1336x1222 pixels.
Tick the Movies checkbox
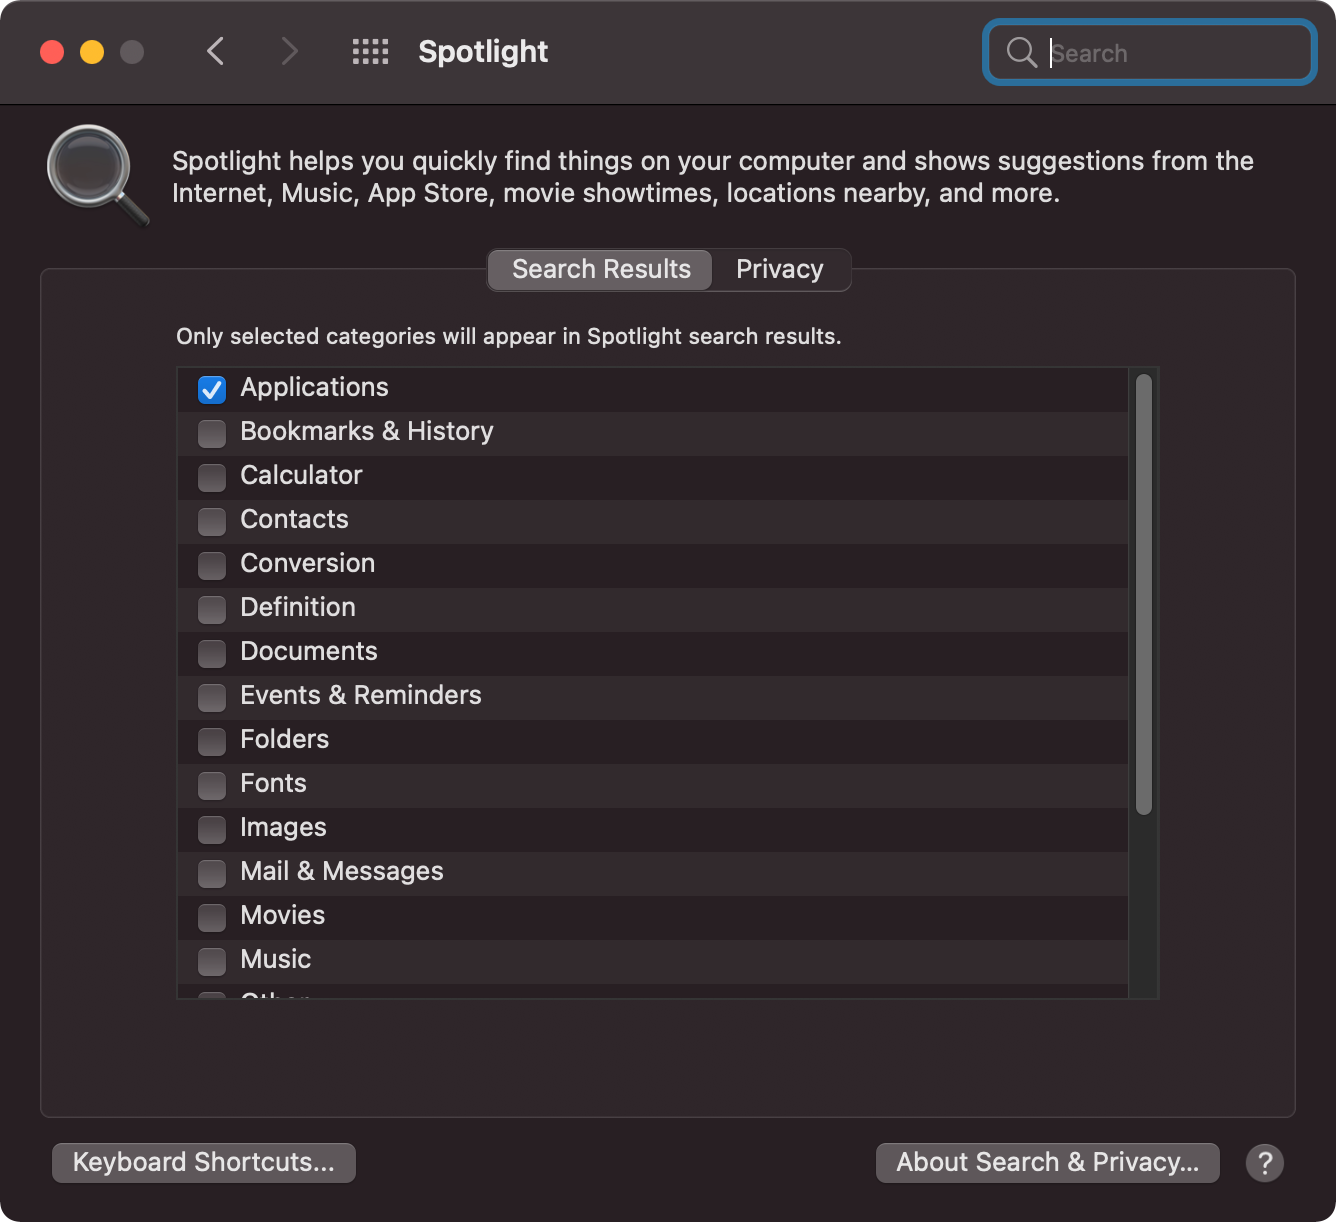212,917
